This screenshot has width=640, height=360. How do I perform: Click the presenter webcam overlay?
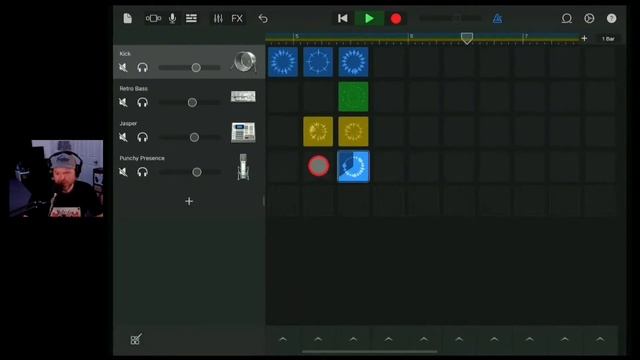[x=56, y=178]
